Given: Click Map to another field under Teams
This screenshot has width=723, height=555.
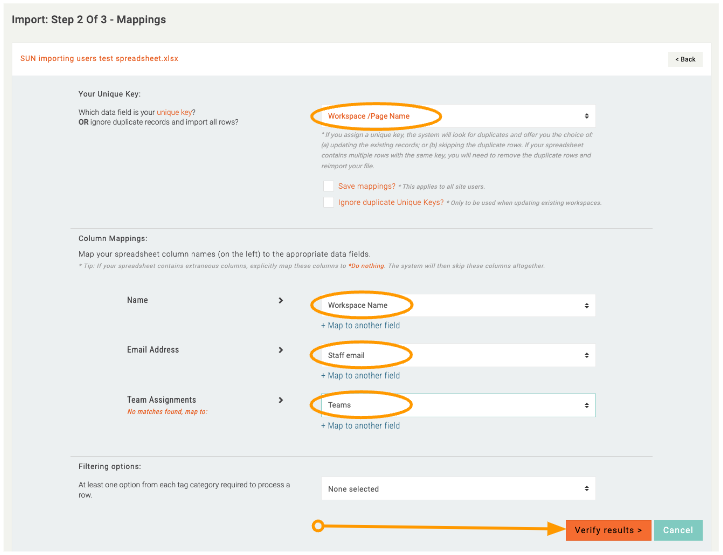Looking at the screenshot, I should tap(360, 425).
